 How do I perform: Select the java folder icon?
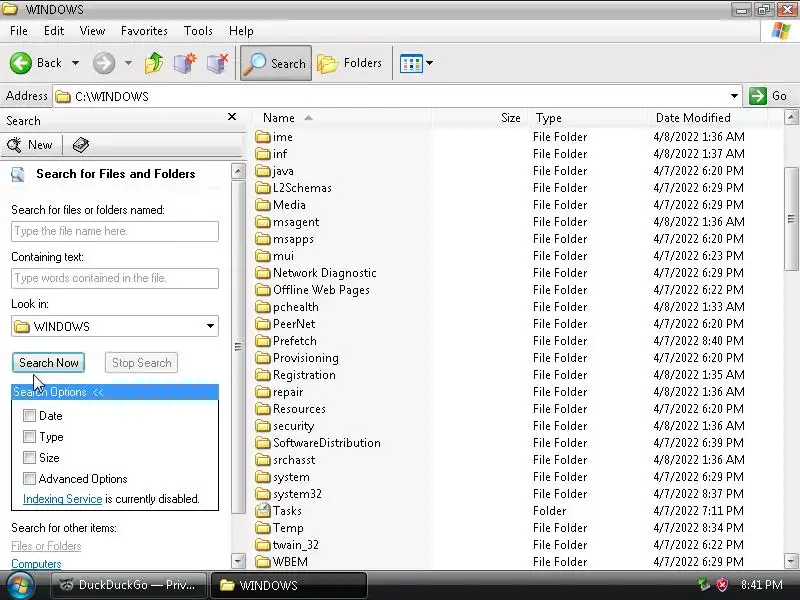coord(263,171)
